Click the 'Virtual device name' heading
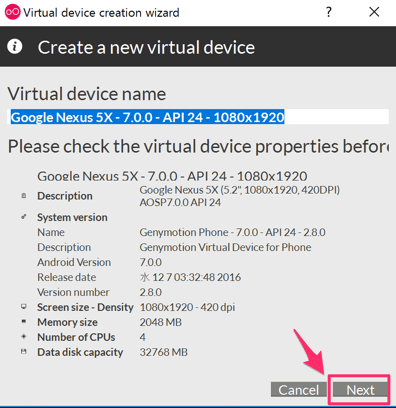396x408 pixels. coord(87,94)
